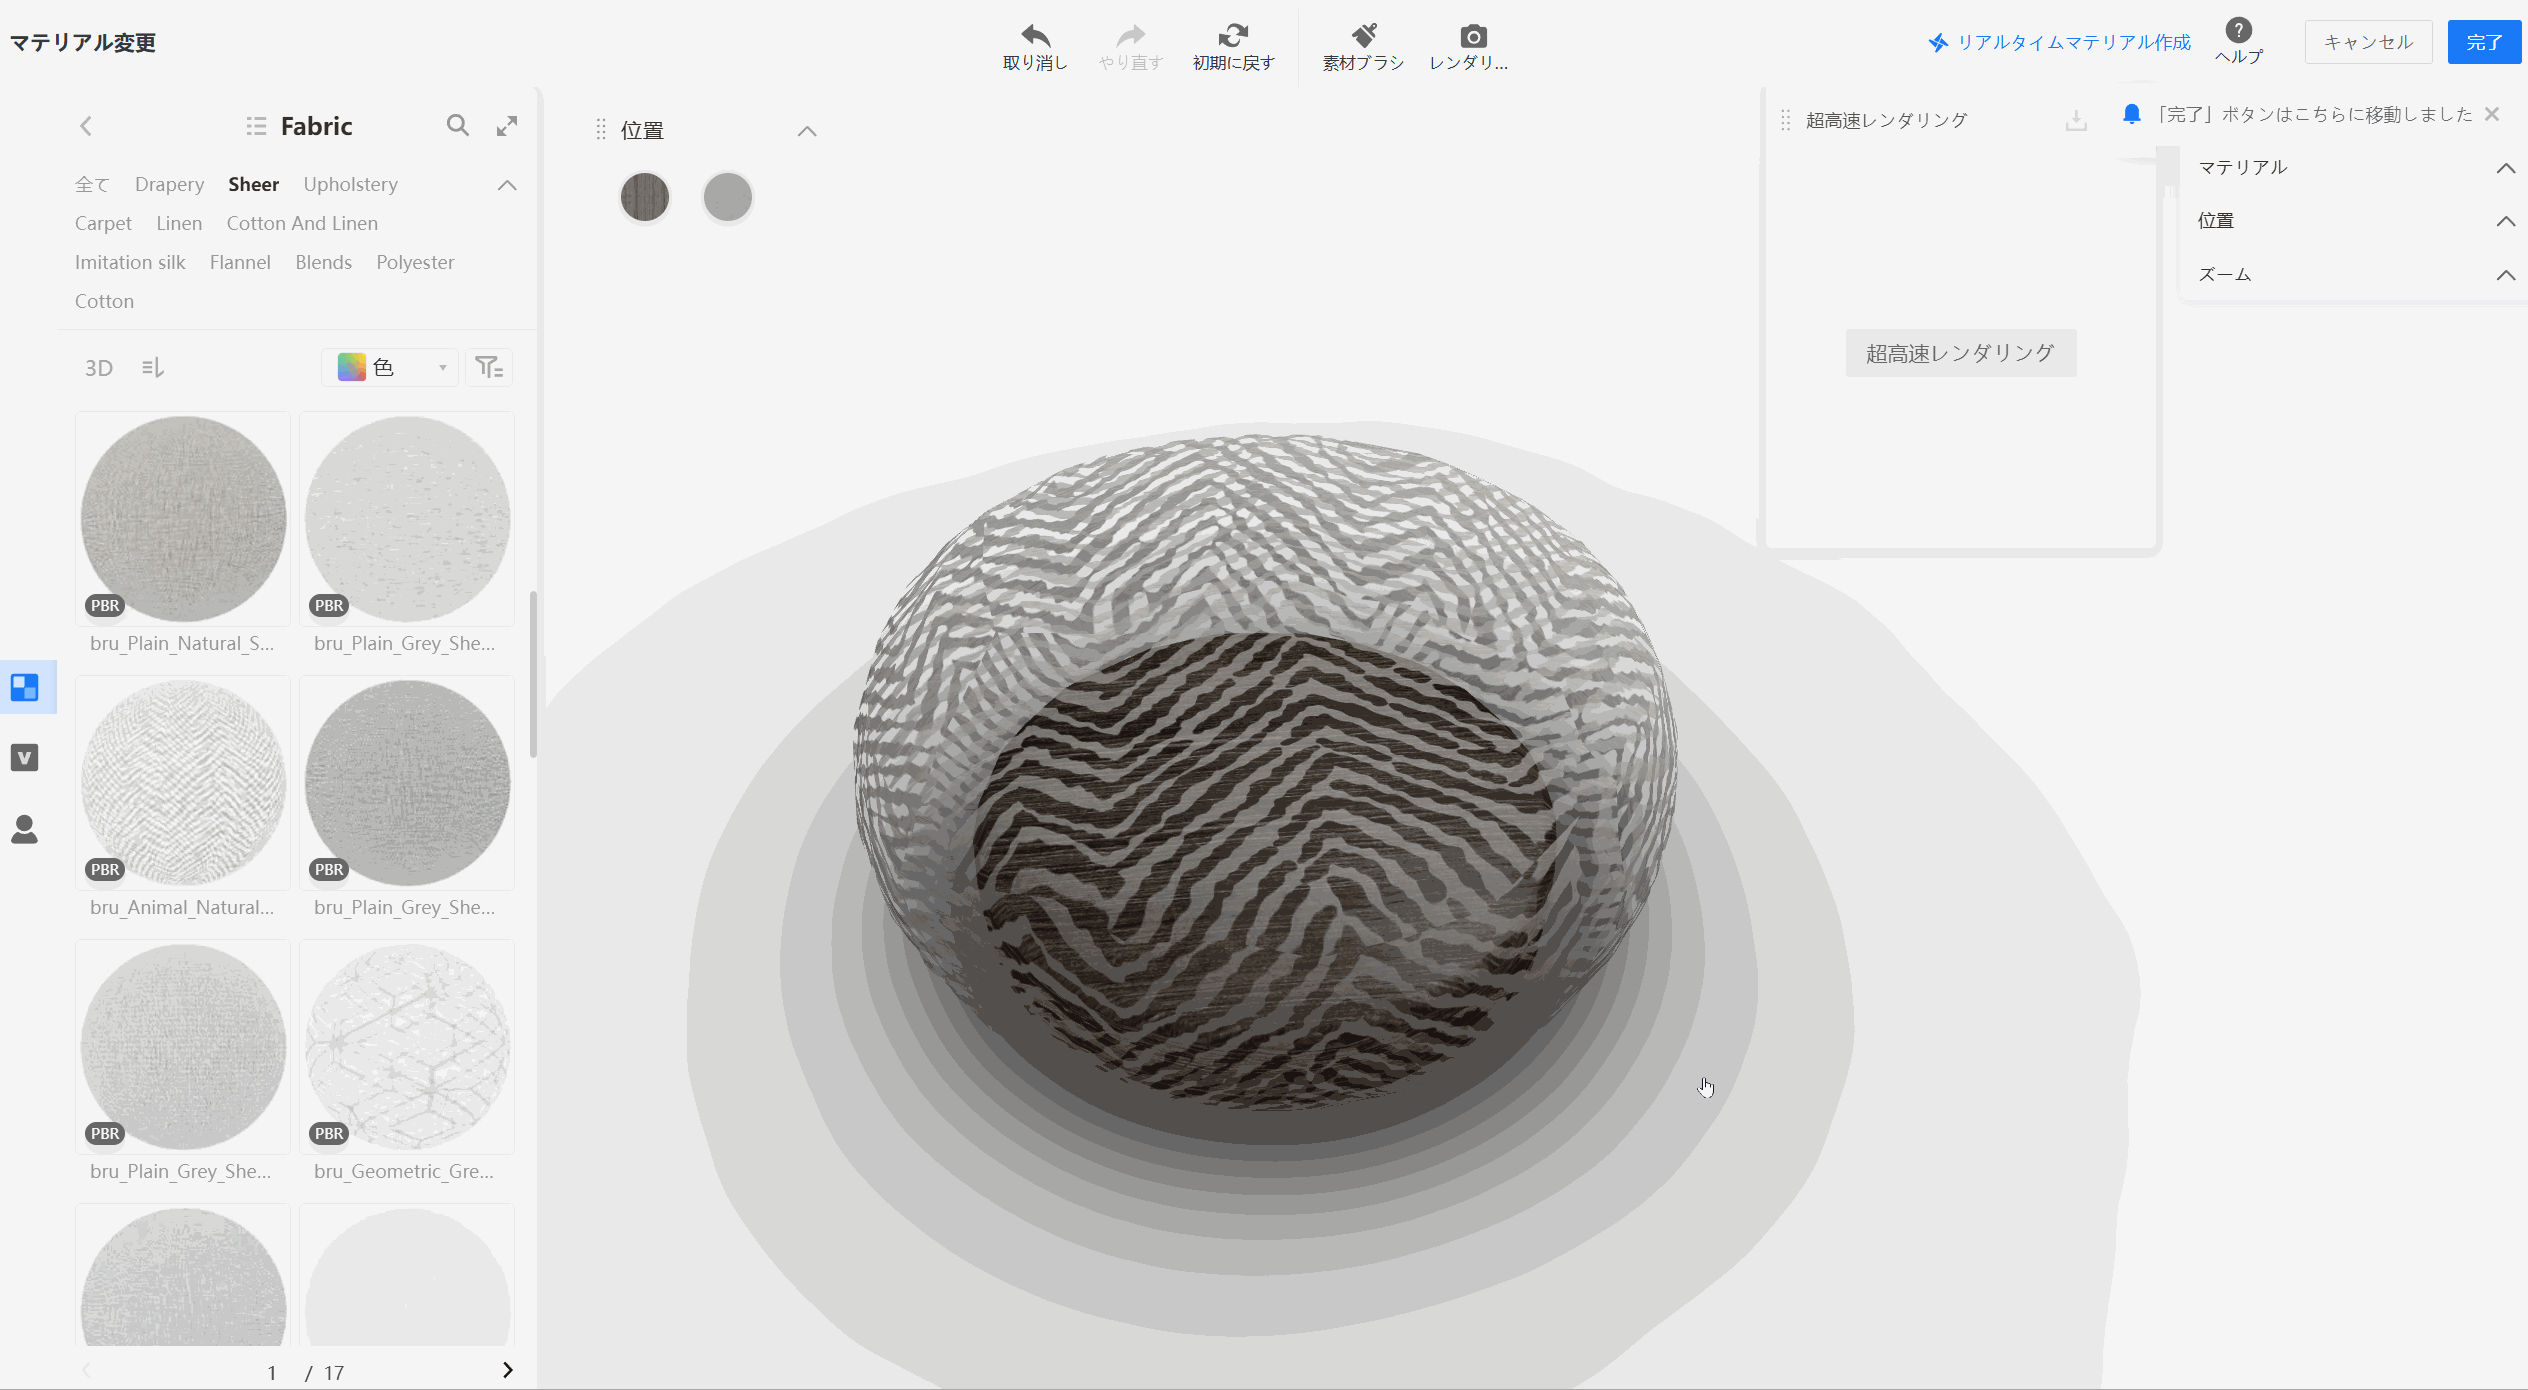
Task: Apply bru_Plain_Natural_S... material thumbnail
Action: 183,519
